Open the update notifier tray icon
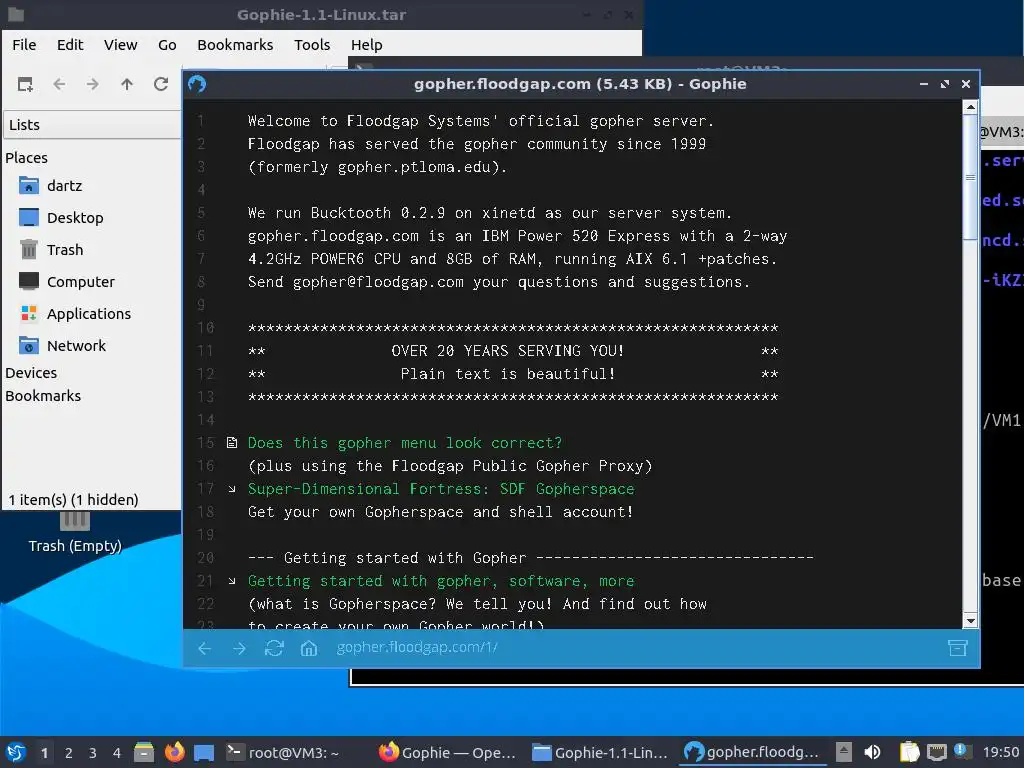This screenshot has width=1024, height=768. click(961, 751)
